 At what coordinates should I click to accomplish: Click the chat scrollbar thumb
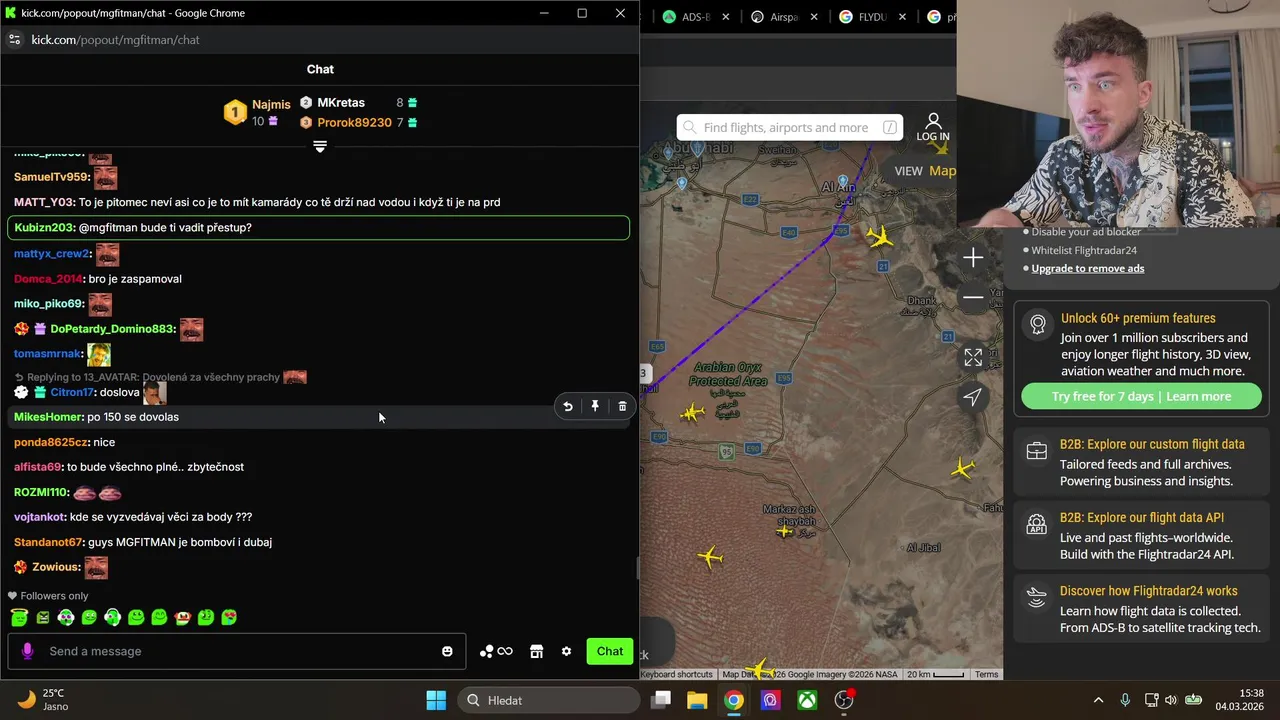click(636, 568)
